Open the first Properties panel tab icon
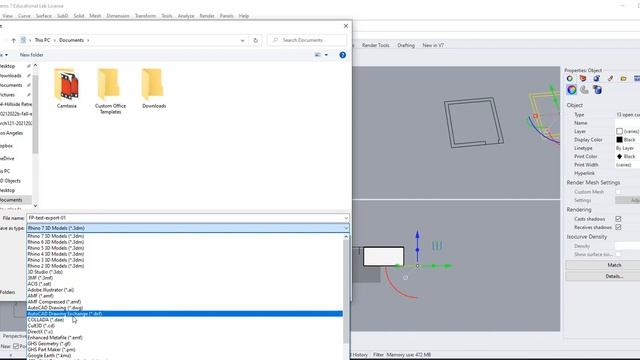Screen dimensions: 640x360 569,78
